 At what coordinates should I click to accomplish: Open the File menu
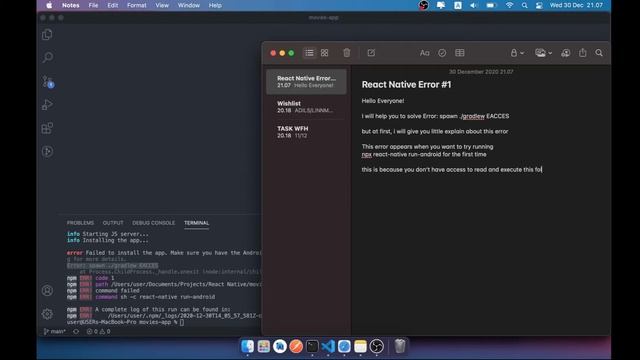[x=93, y=5]
